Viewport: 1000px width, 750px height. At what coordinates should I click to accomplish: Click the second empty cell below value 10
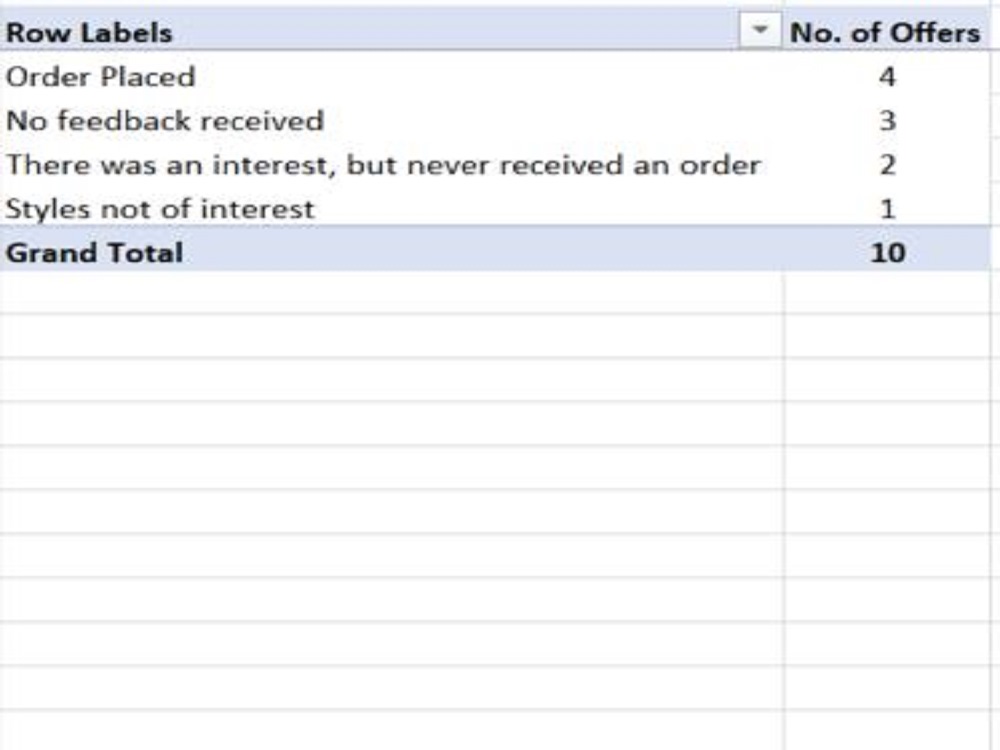[x=887, y=336]
